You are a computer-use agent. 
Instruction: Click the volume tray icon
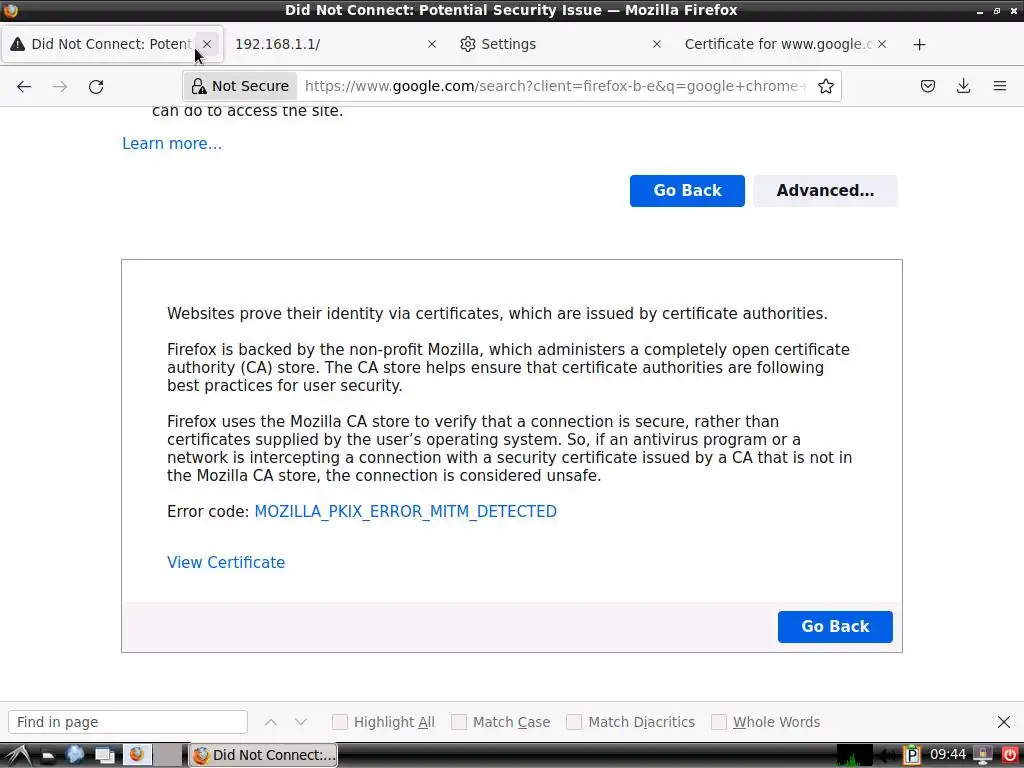(x=887, y=755)
